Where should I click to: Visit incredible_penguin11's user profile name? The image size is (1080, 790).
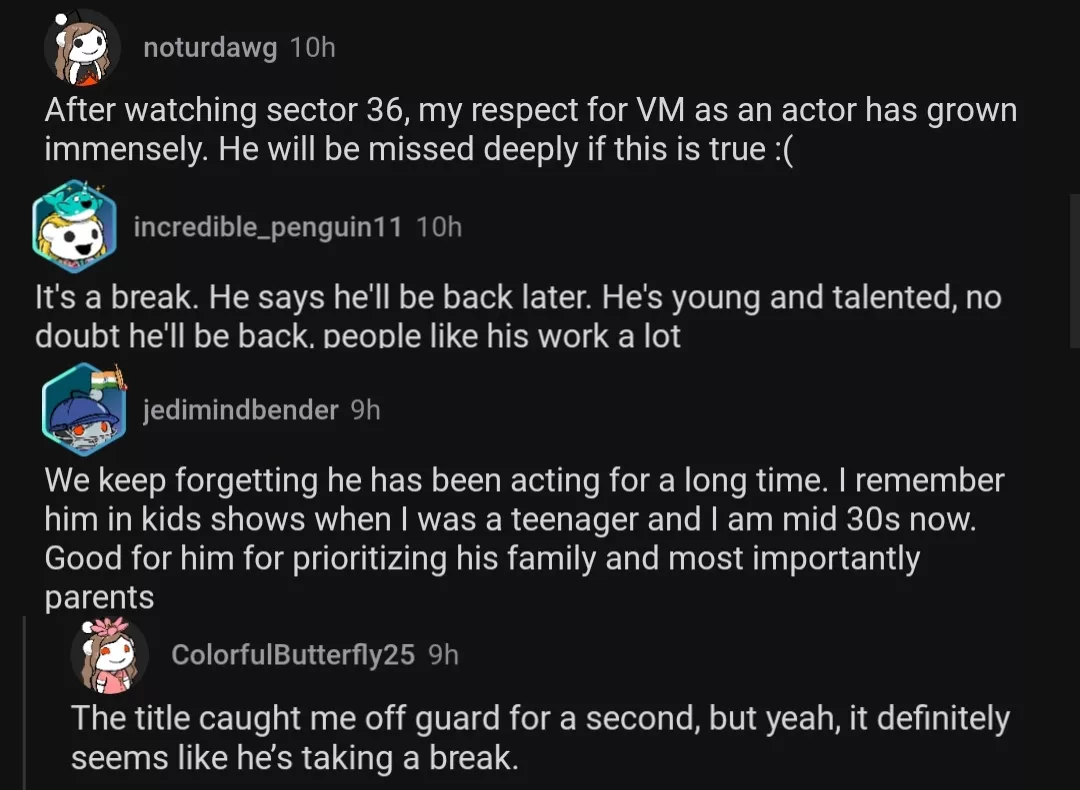[x=268, y=227]
